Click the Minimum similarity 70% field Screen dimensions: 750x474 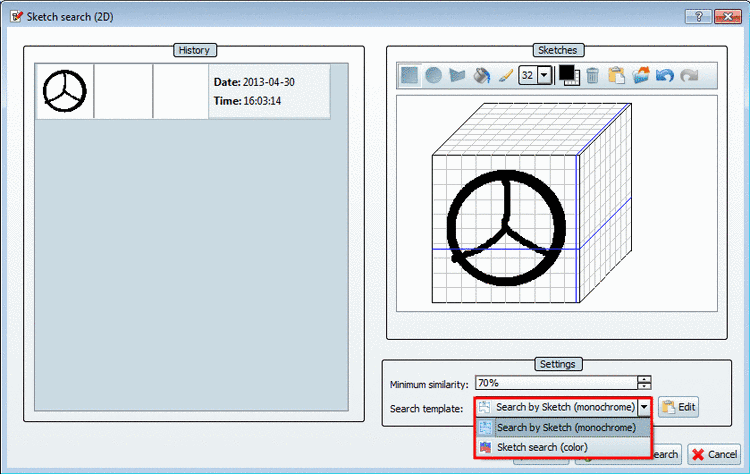point(556,383)
